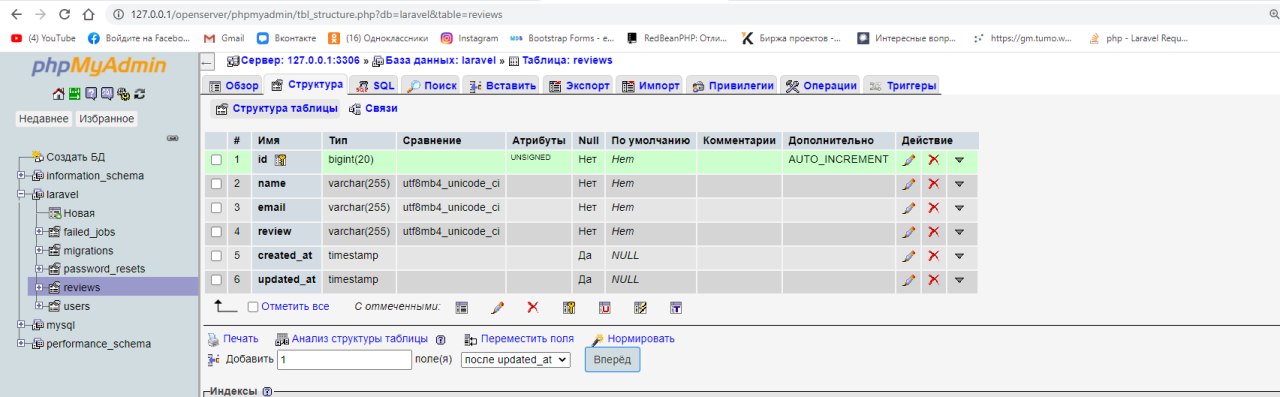
Task: Check the checkbox for the updated_at row
Action: (215, 280)
